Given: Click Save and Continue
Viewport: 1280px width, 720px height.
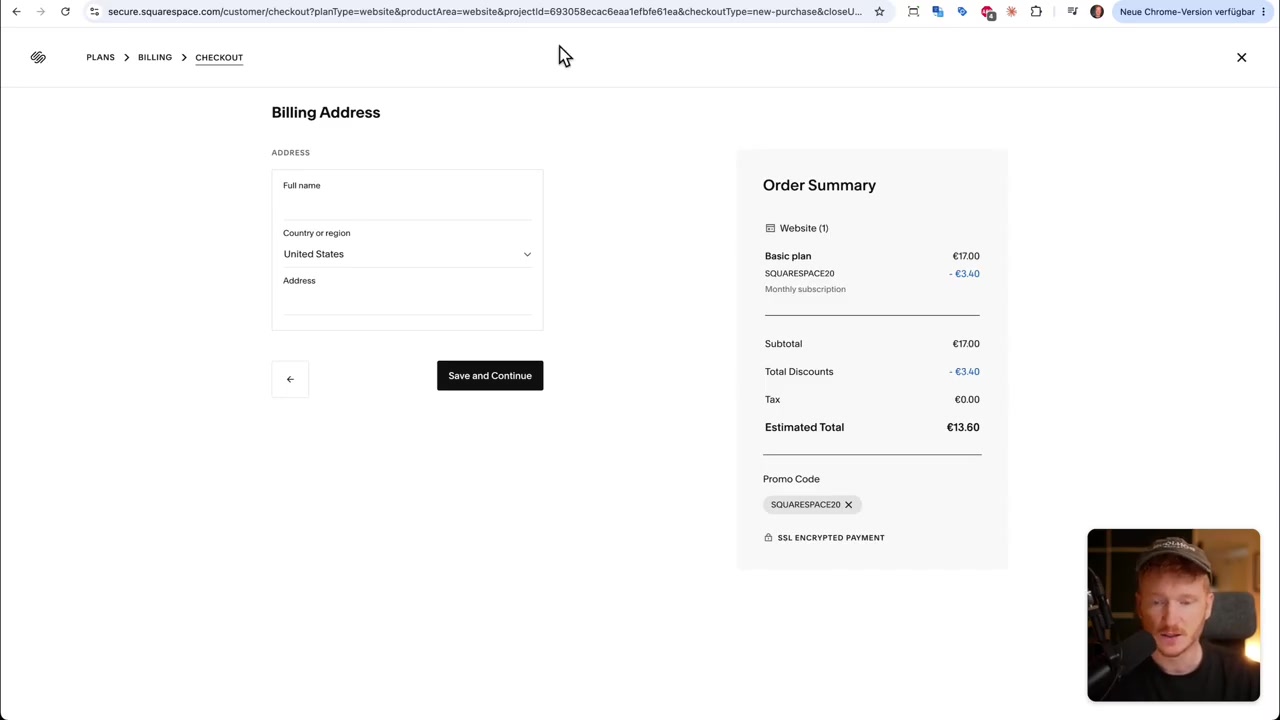Looking at the screenshot, I should click(490, 376).
